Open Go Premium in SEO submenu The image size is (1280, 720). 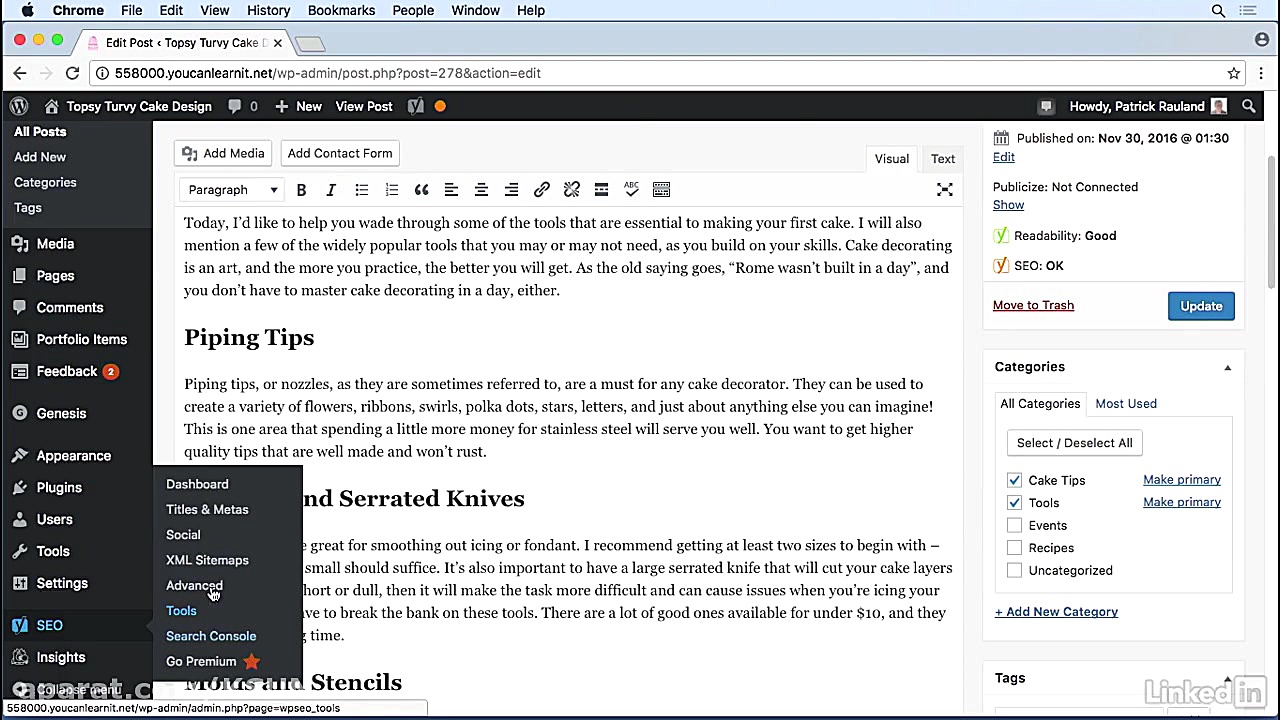point(212,661)
